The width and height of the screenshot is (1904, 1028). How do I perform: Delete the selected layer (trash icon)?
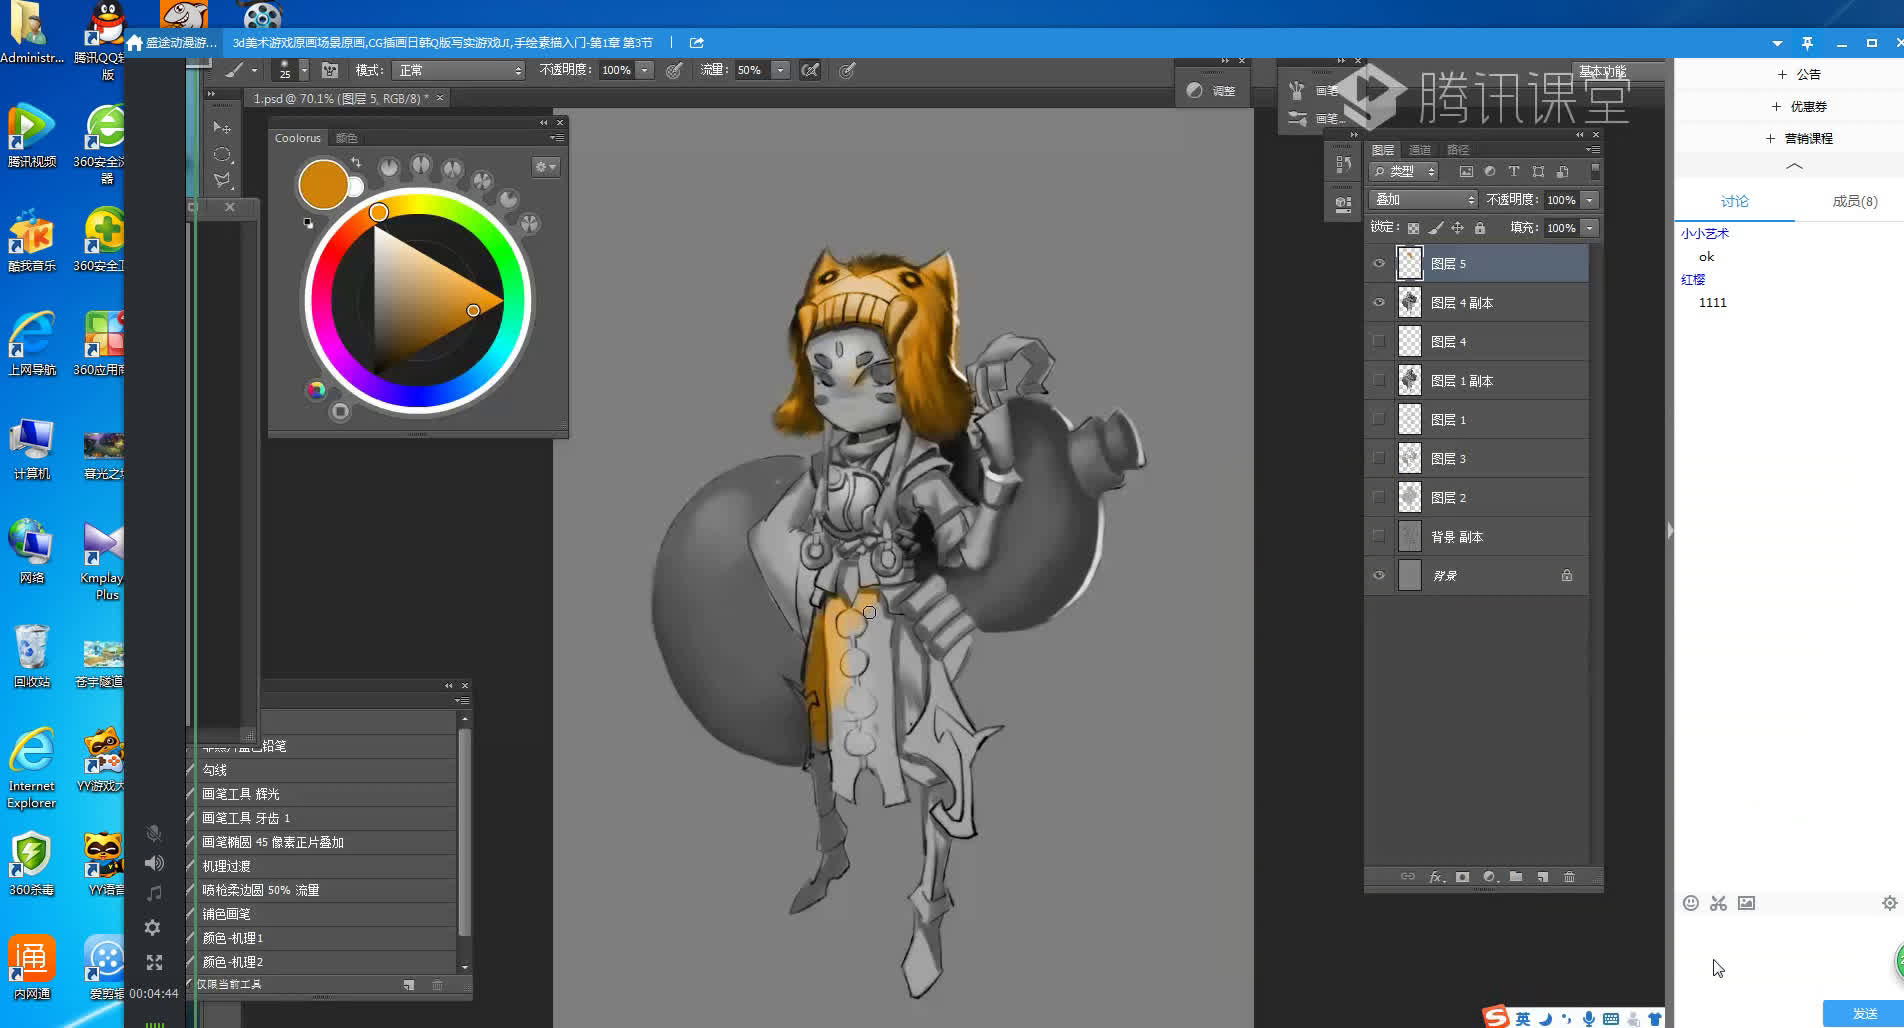coord(1569,877)
